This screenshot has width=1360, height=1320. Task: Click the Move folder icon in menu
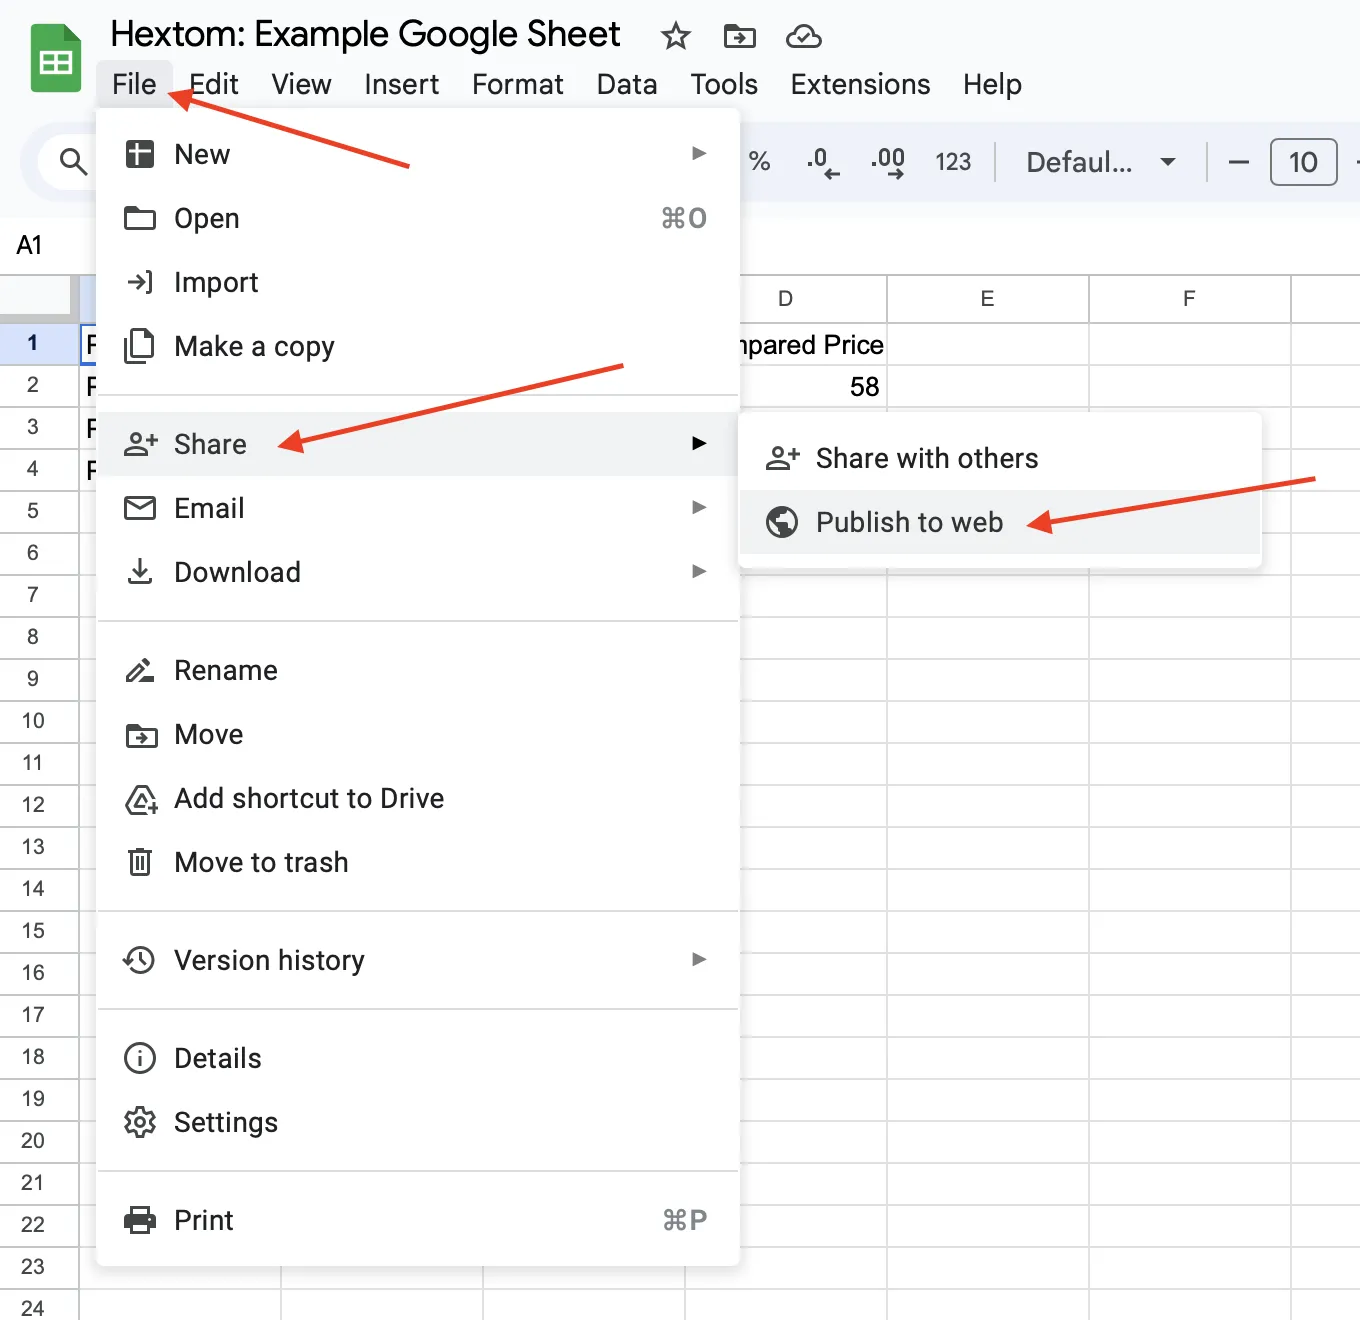[141, 735]
